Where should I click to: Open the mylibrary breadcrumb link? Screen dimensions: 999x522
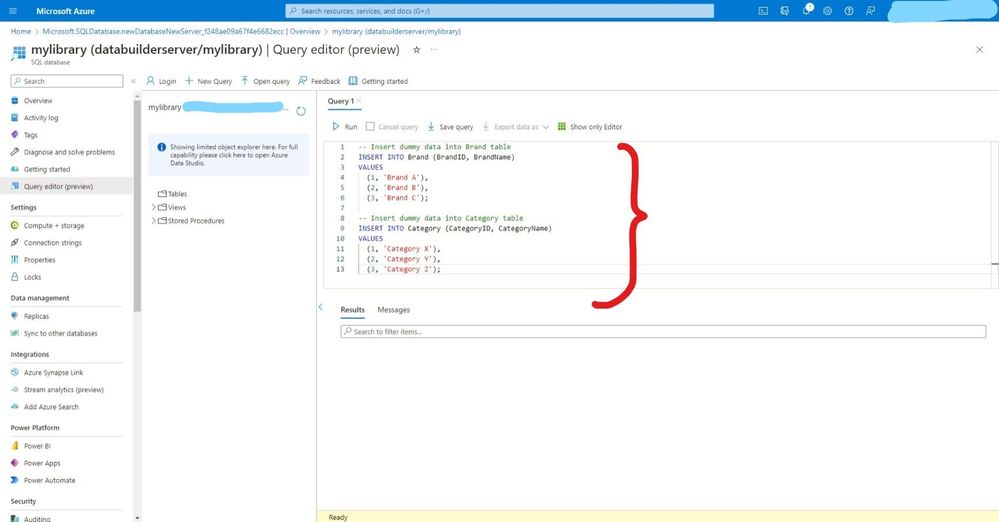pyautogui.click(x=396, y=31)
